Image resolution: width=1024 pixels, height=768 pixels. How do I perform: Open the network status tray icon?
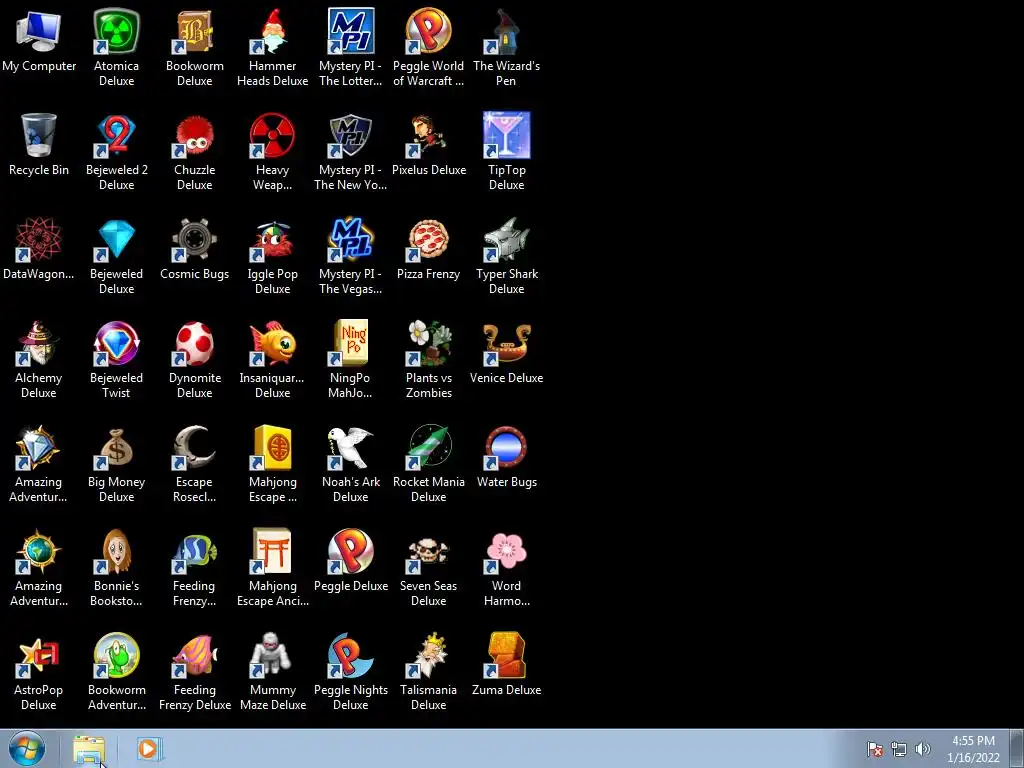899,749
